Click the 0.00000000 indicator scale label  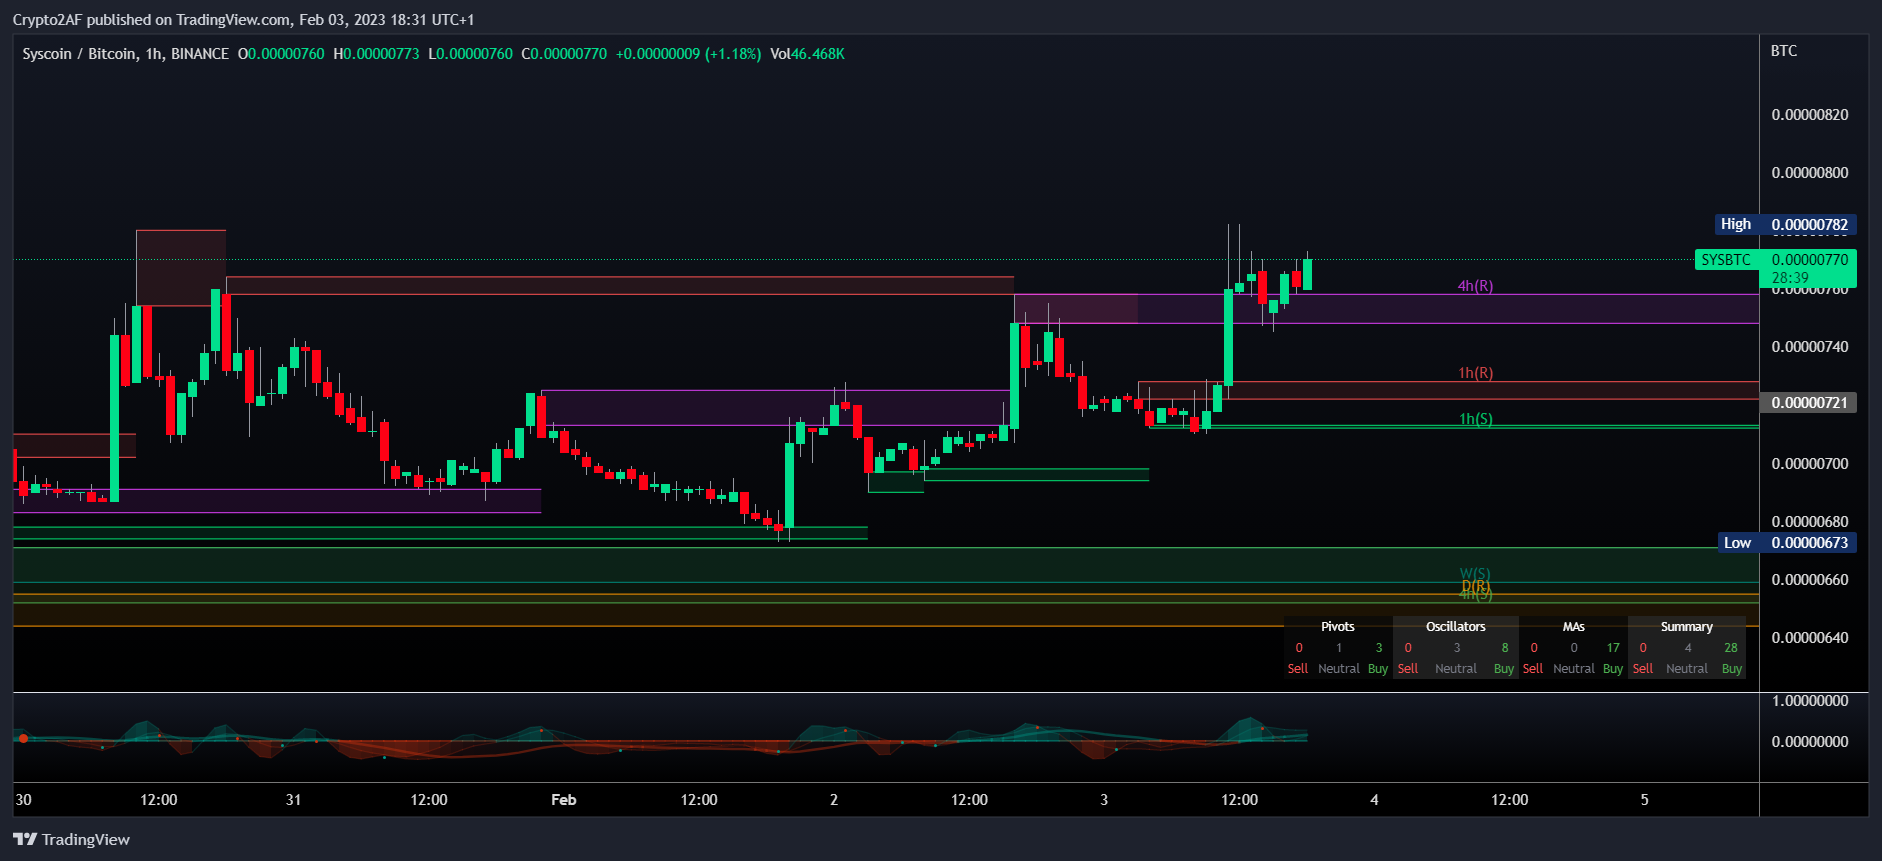tap(1809, 742)
